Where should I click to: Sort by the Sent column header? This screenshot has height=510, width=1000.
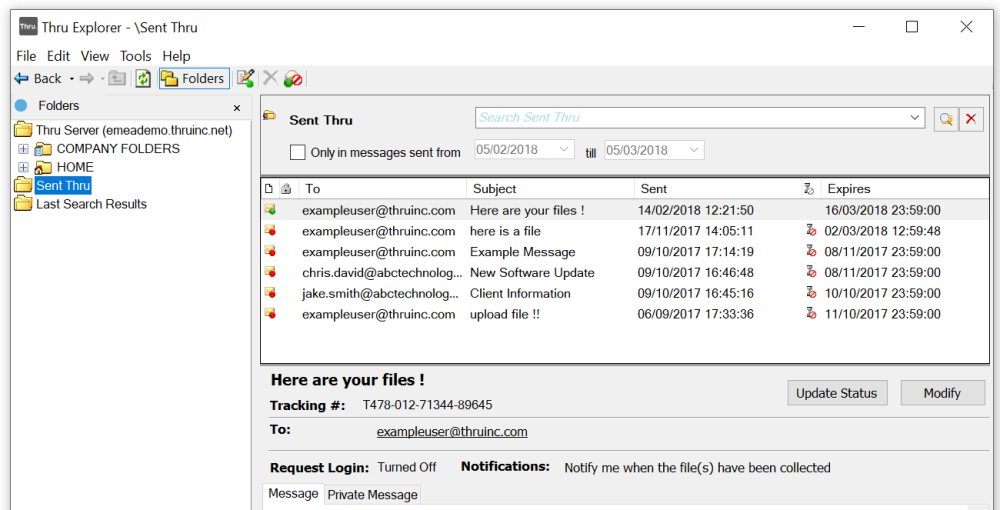pyautogui.click(x=717, y=189)
